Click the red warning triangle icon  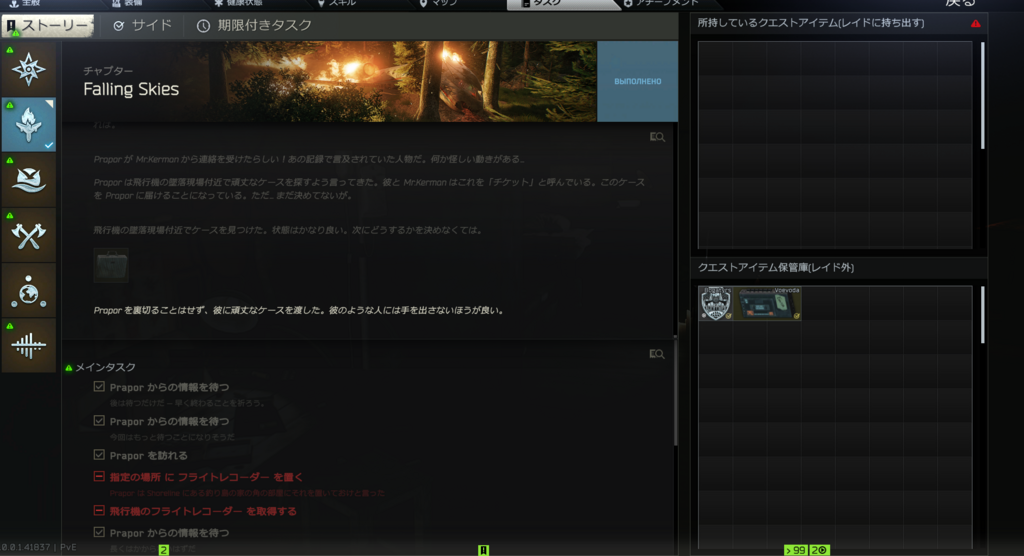pyautogui.click(x=975, y=24)
